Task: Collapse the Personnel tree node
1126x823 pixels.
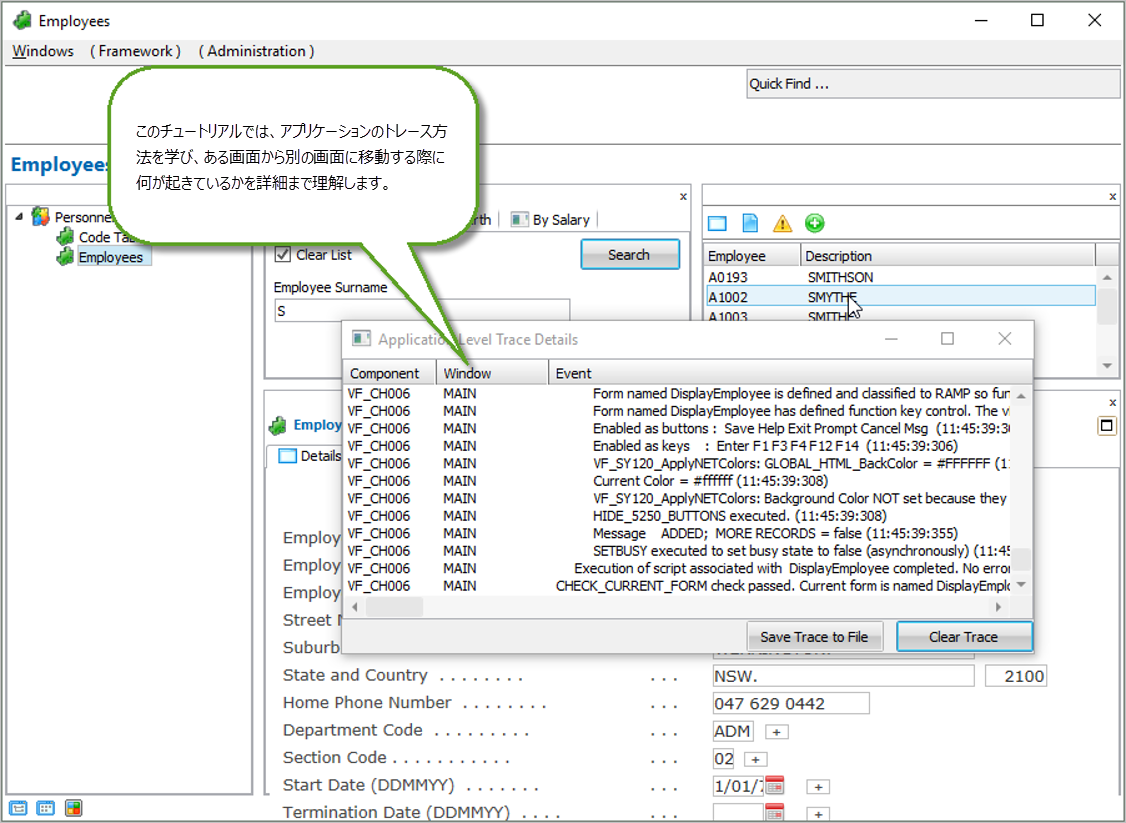Action: coord(19,216)
